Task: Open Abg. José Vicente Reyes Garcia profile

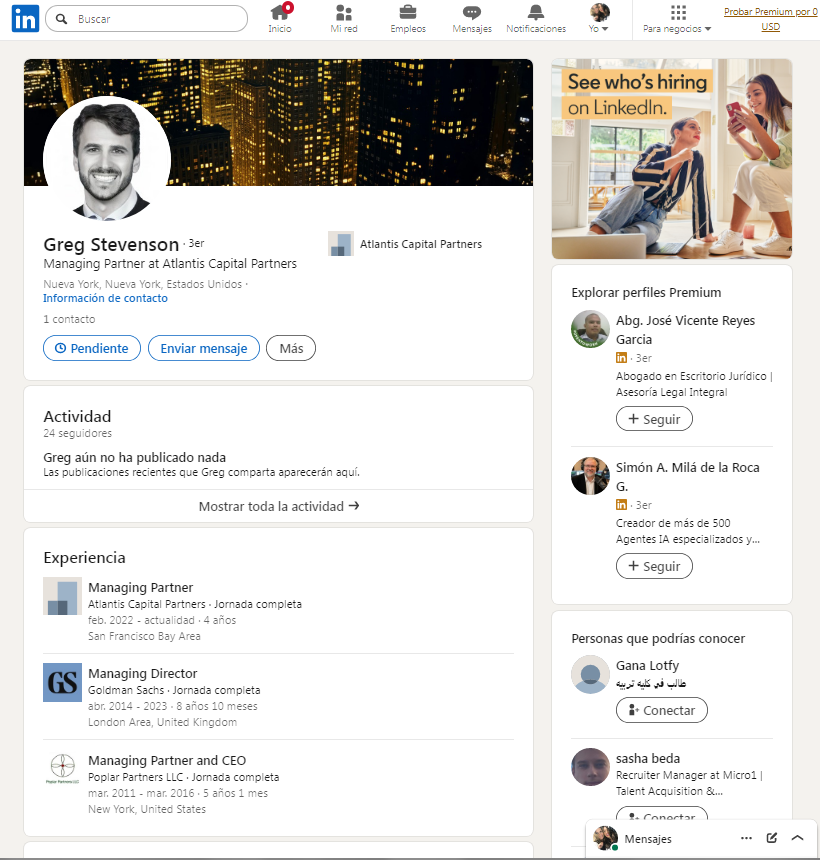Action: [x=685, y=330]
